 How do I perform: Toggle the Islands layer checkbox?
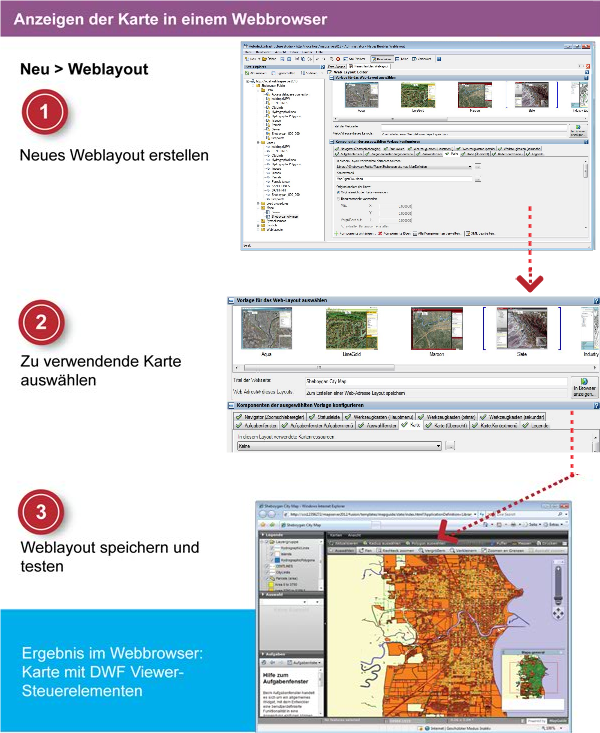click(x=272, y=554)
